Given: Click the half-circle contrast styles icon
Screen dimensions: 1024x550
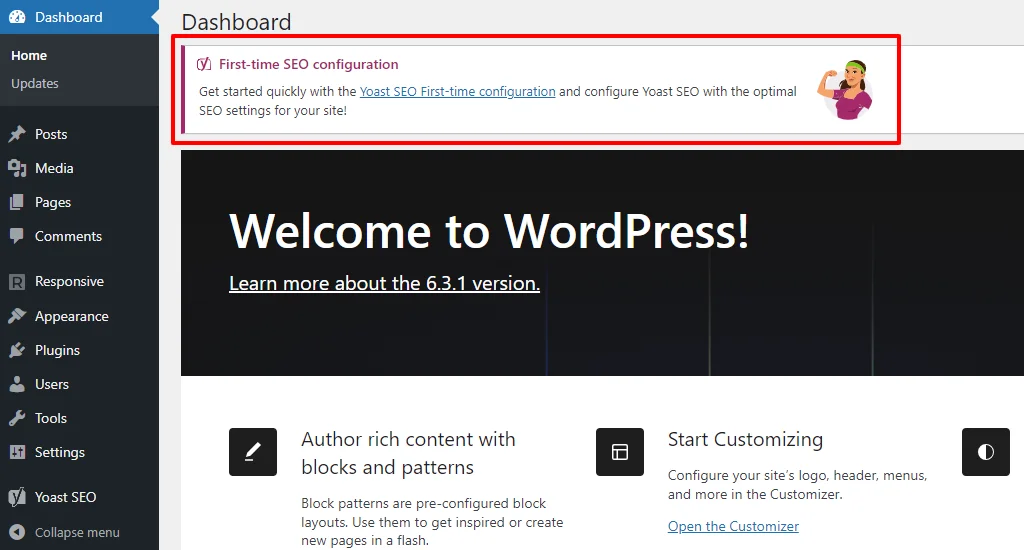Looking at the screenshot, I should [985, 452].
